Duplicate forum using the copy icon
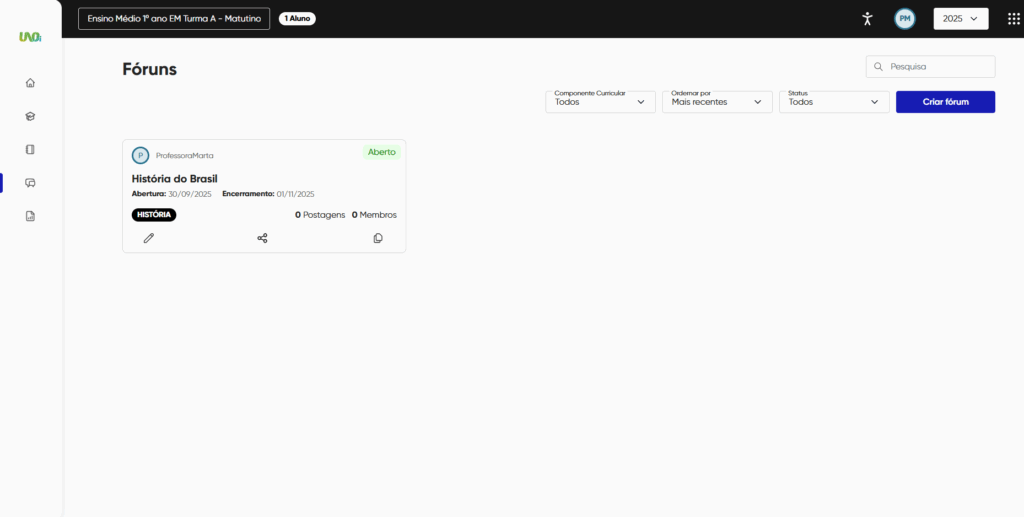 coord(378,238)
